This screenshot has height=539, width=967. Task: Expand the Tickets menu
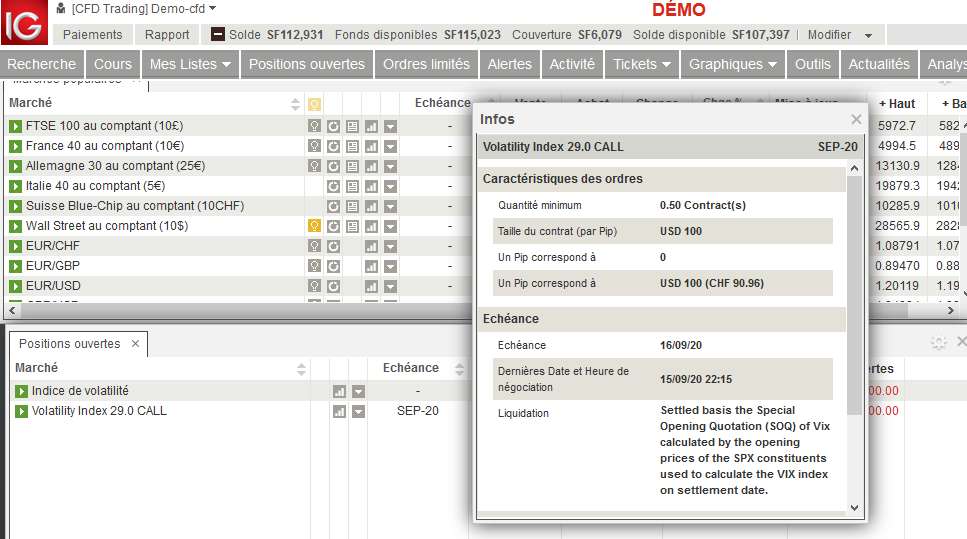pyautogui.click(x=641, y=64)
